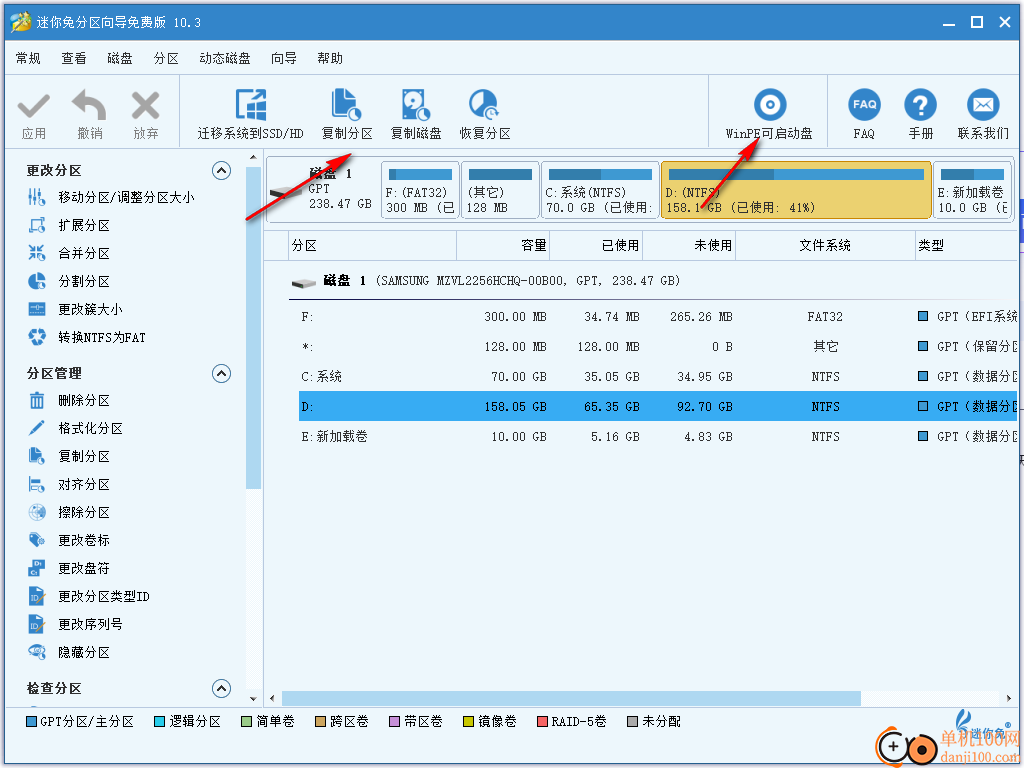Select C:系统 (NTFS) block in disk map

tap(600, 190)
